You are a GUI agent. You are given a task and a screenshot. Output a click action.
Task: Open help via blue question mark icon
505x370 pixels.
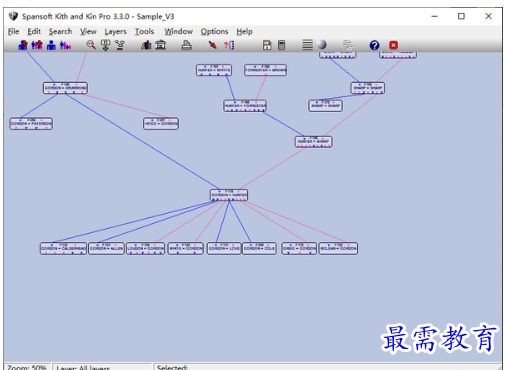[374, 45]
